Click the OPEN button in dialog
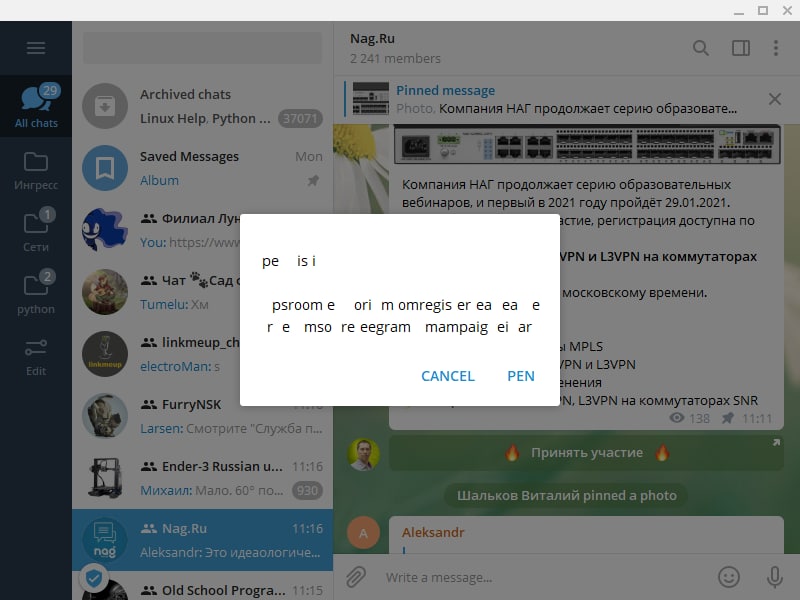The height and width of the screenshot is (600, 800). click(521, 376)
